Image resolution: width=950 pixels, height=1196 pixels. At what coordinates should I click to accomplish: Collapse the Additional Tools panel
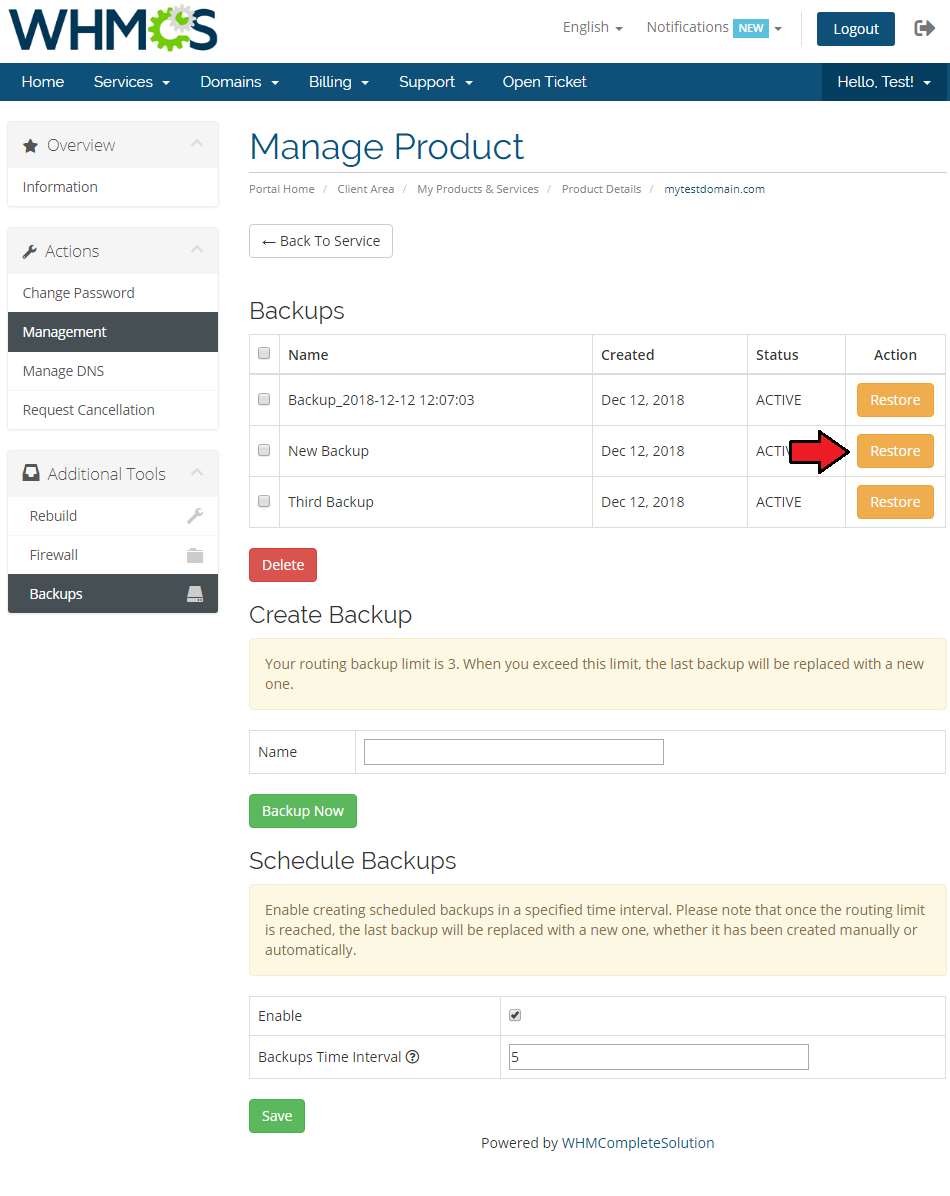pyautogui.click(x=197, y=473)
